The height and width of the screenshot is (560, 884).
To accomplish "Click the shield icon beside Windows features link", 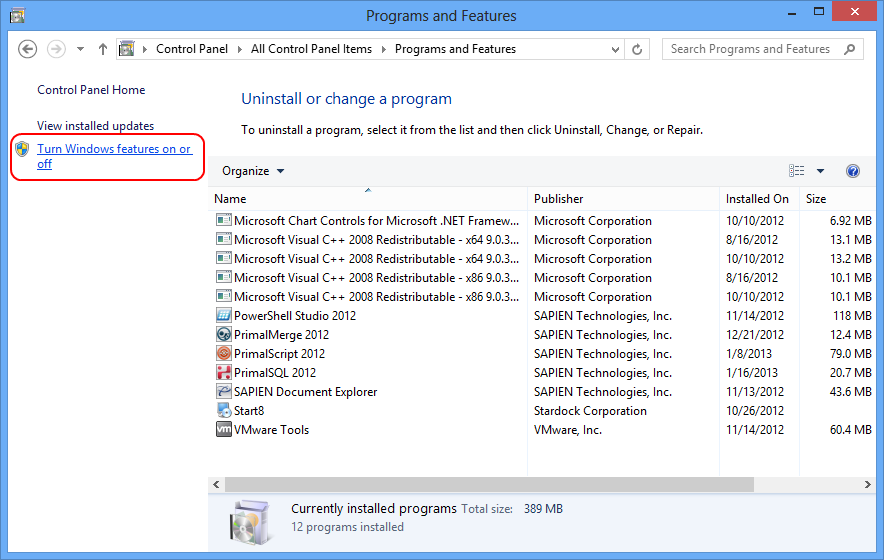I will (x=22, y=149).
